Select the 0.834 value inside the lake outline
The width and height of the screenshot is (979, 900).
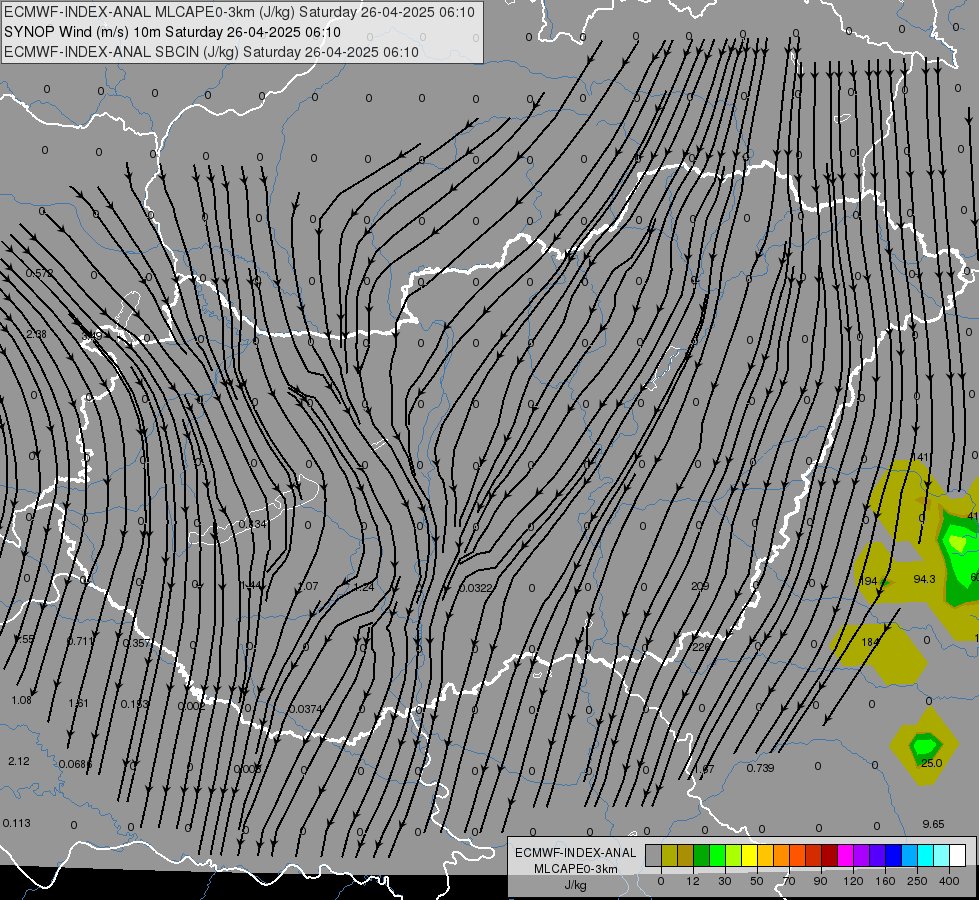tap(253, 524)
